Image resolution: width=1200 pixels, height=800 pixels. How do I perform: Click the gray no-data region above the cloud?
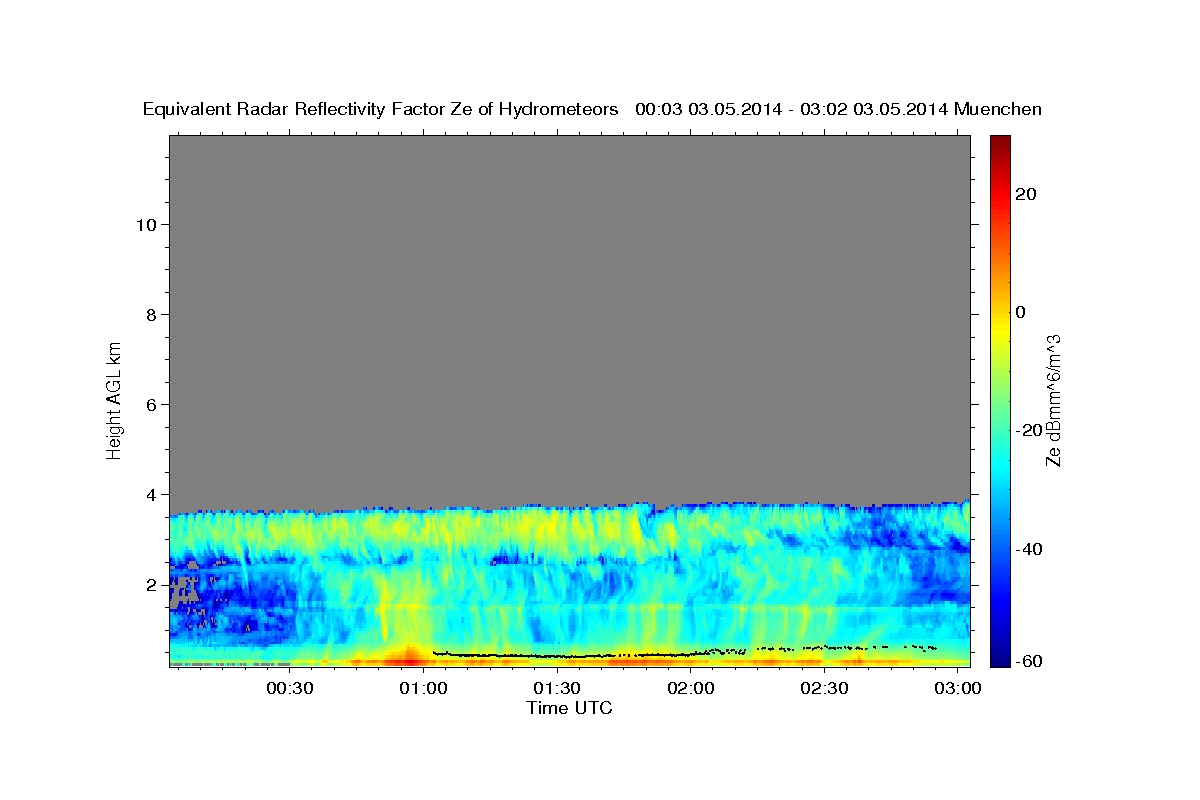pos(569,320)
